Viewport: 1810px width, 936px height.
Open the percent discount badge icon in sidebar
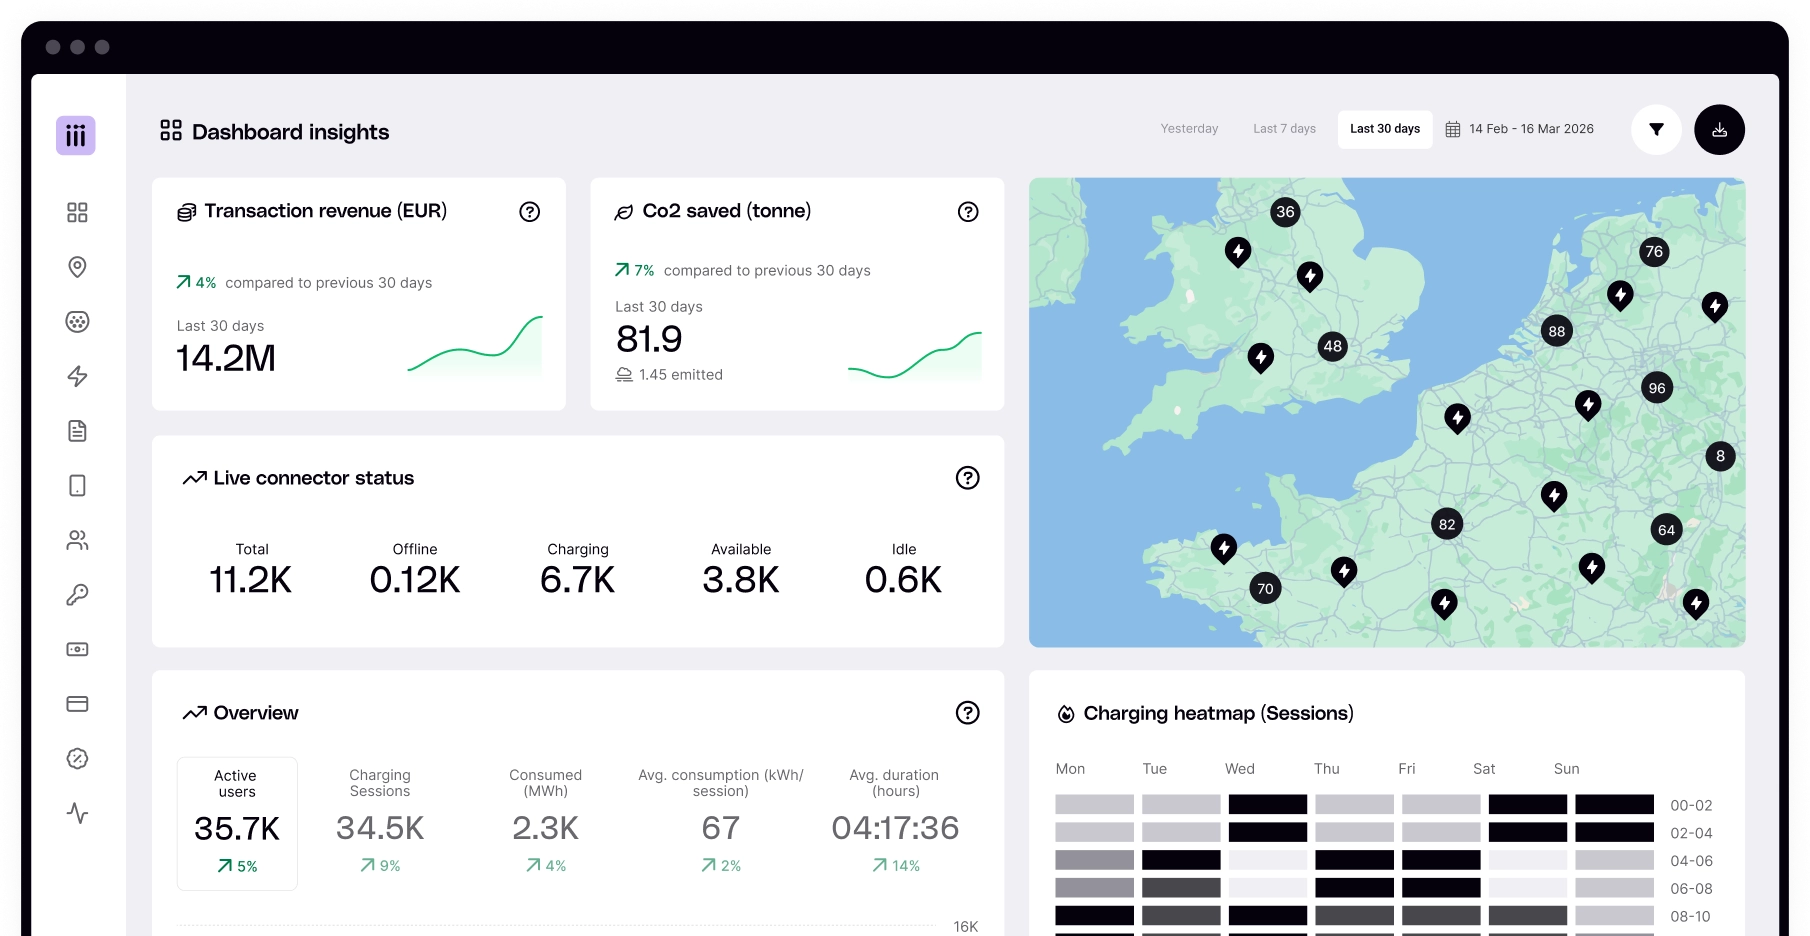coord(77,759)
